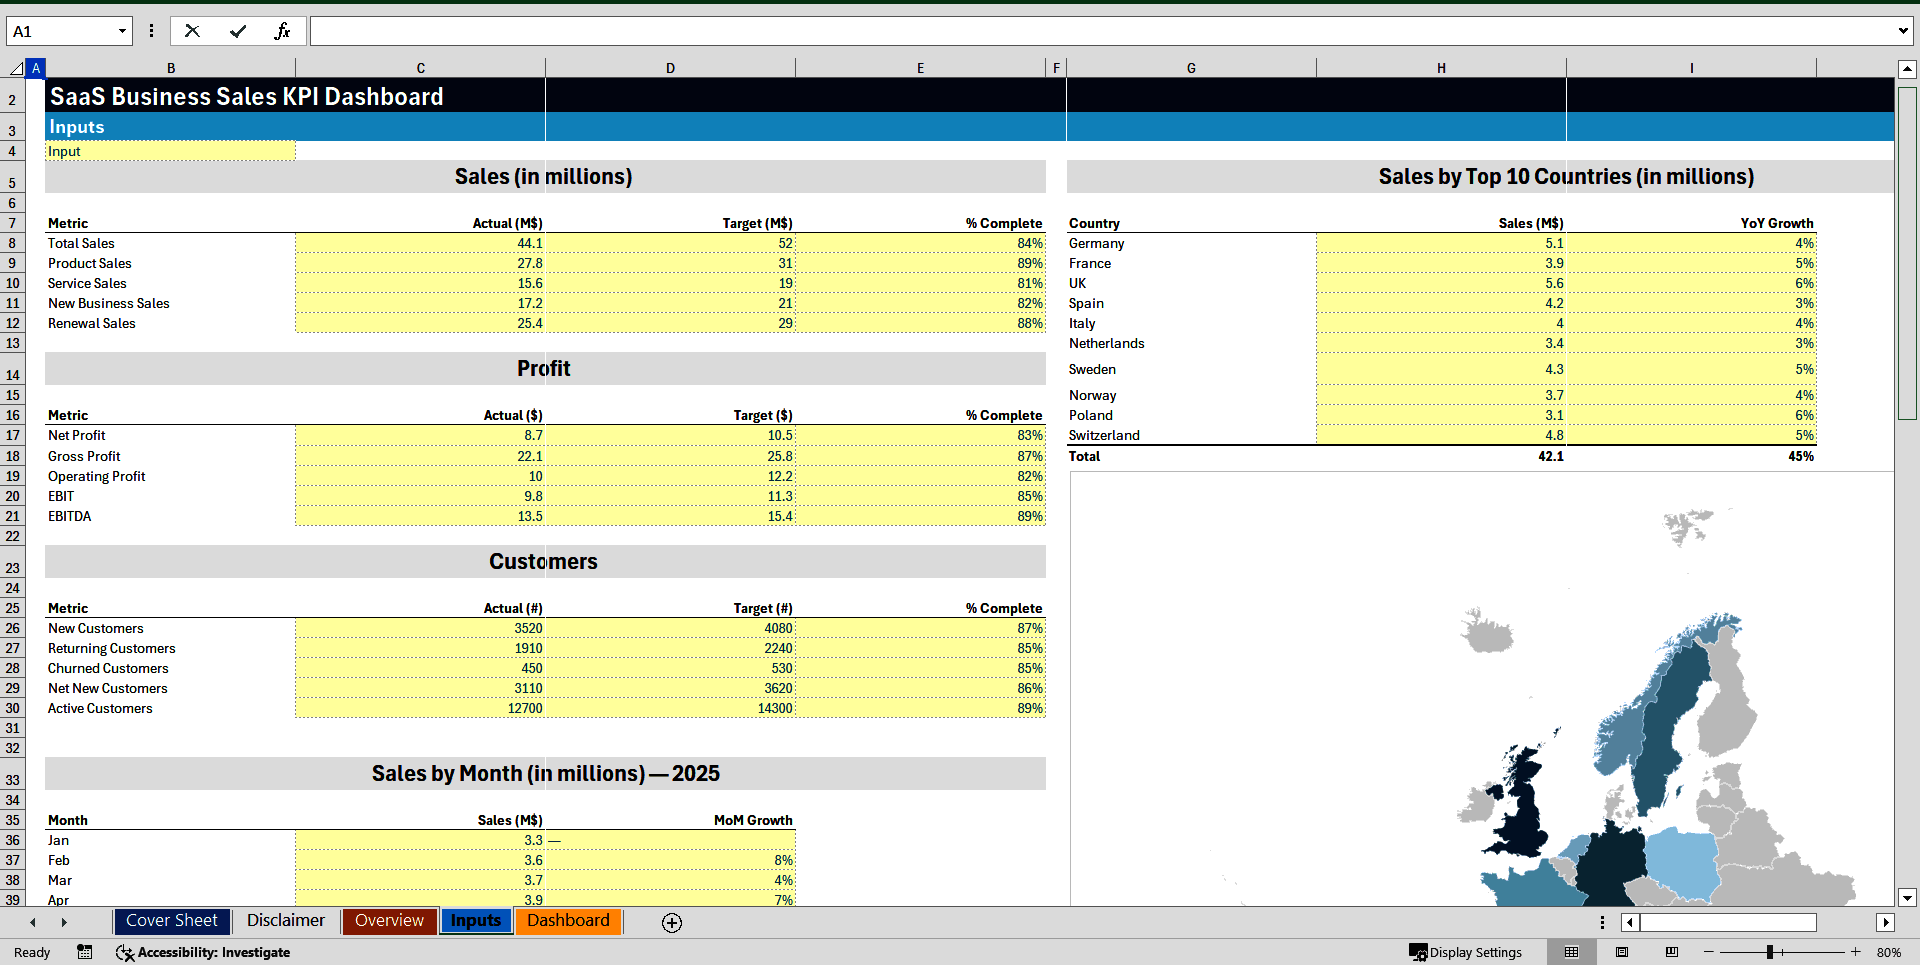Open Page Break Preview via status bar icon
1920x966 pixels.
click(x=1670, y=952)
